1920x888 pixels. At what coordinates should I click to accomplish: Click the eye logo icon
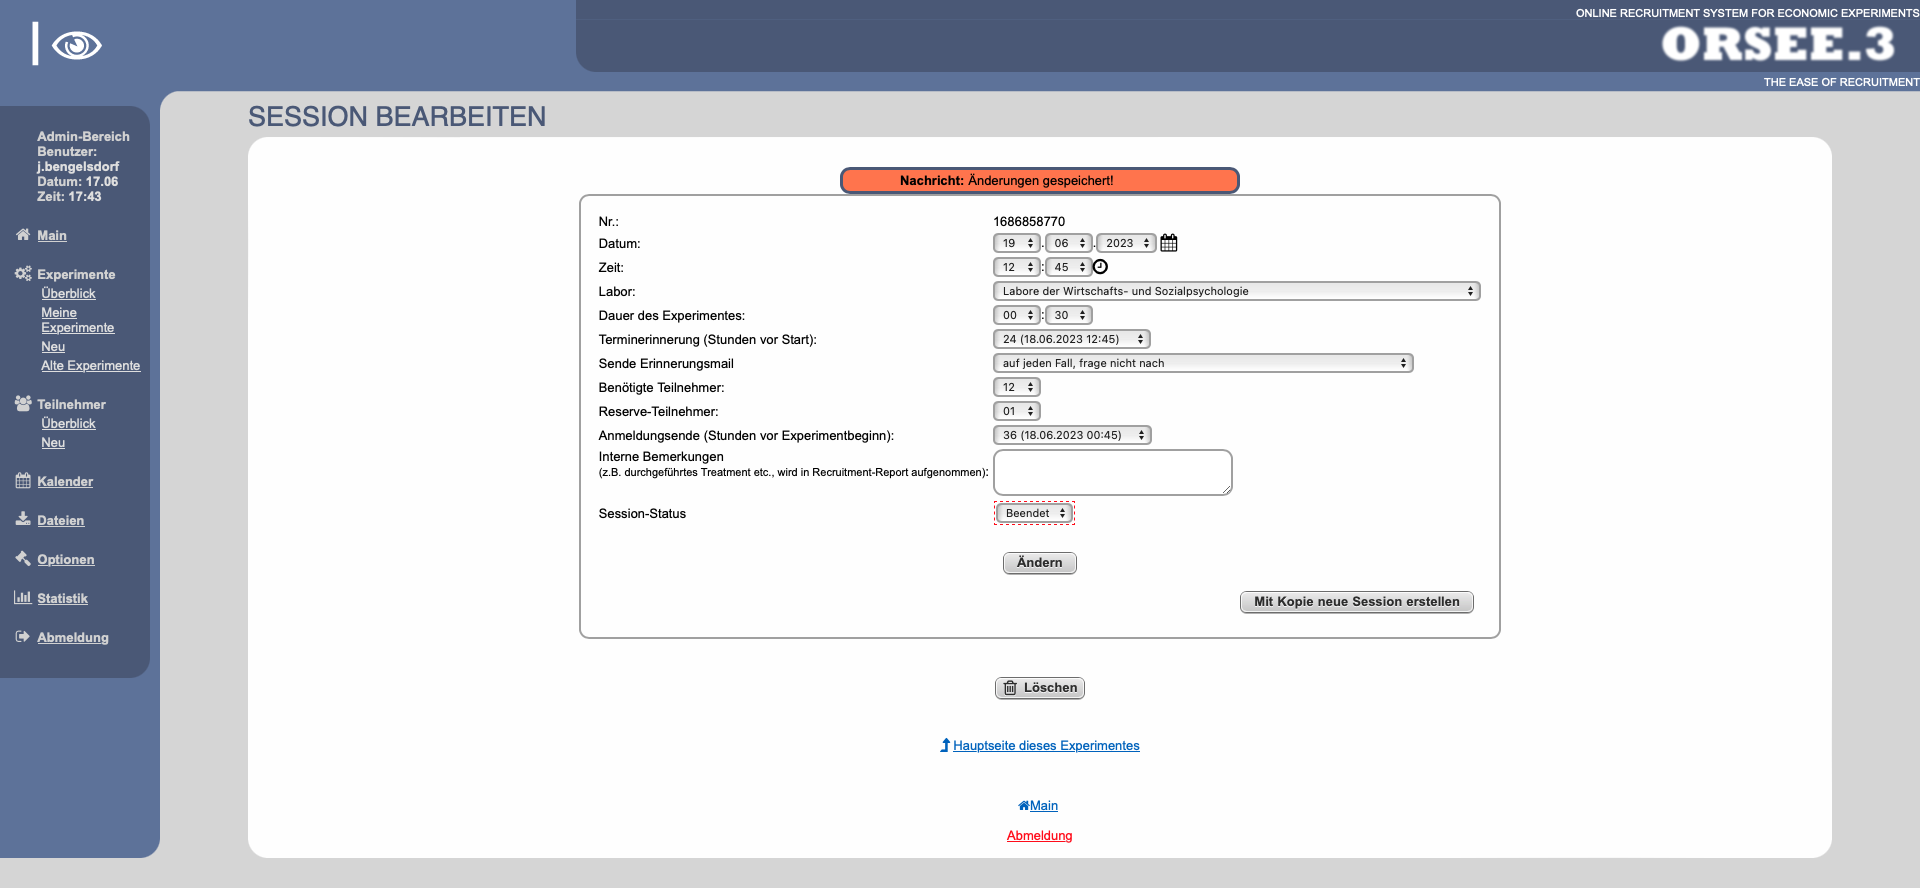tap(76, 45)
